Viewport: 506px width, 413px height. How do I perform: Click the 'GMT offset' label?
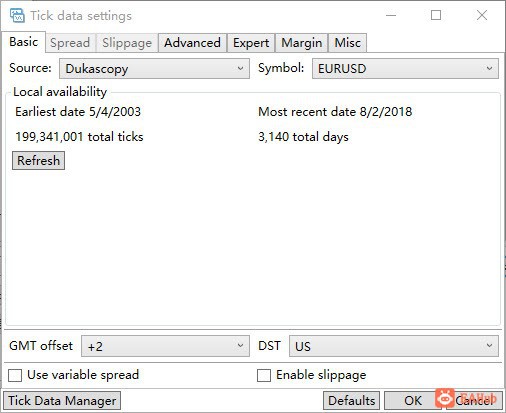point(41,346)
